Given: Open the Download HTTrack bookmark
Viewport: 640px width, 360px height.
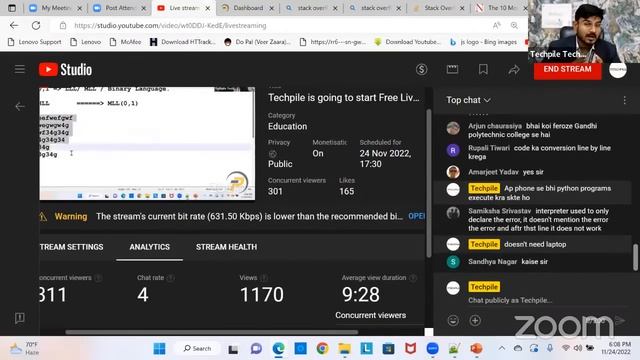Looking at the screenshot, I should (x=182, y=42).
